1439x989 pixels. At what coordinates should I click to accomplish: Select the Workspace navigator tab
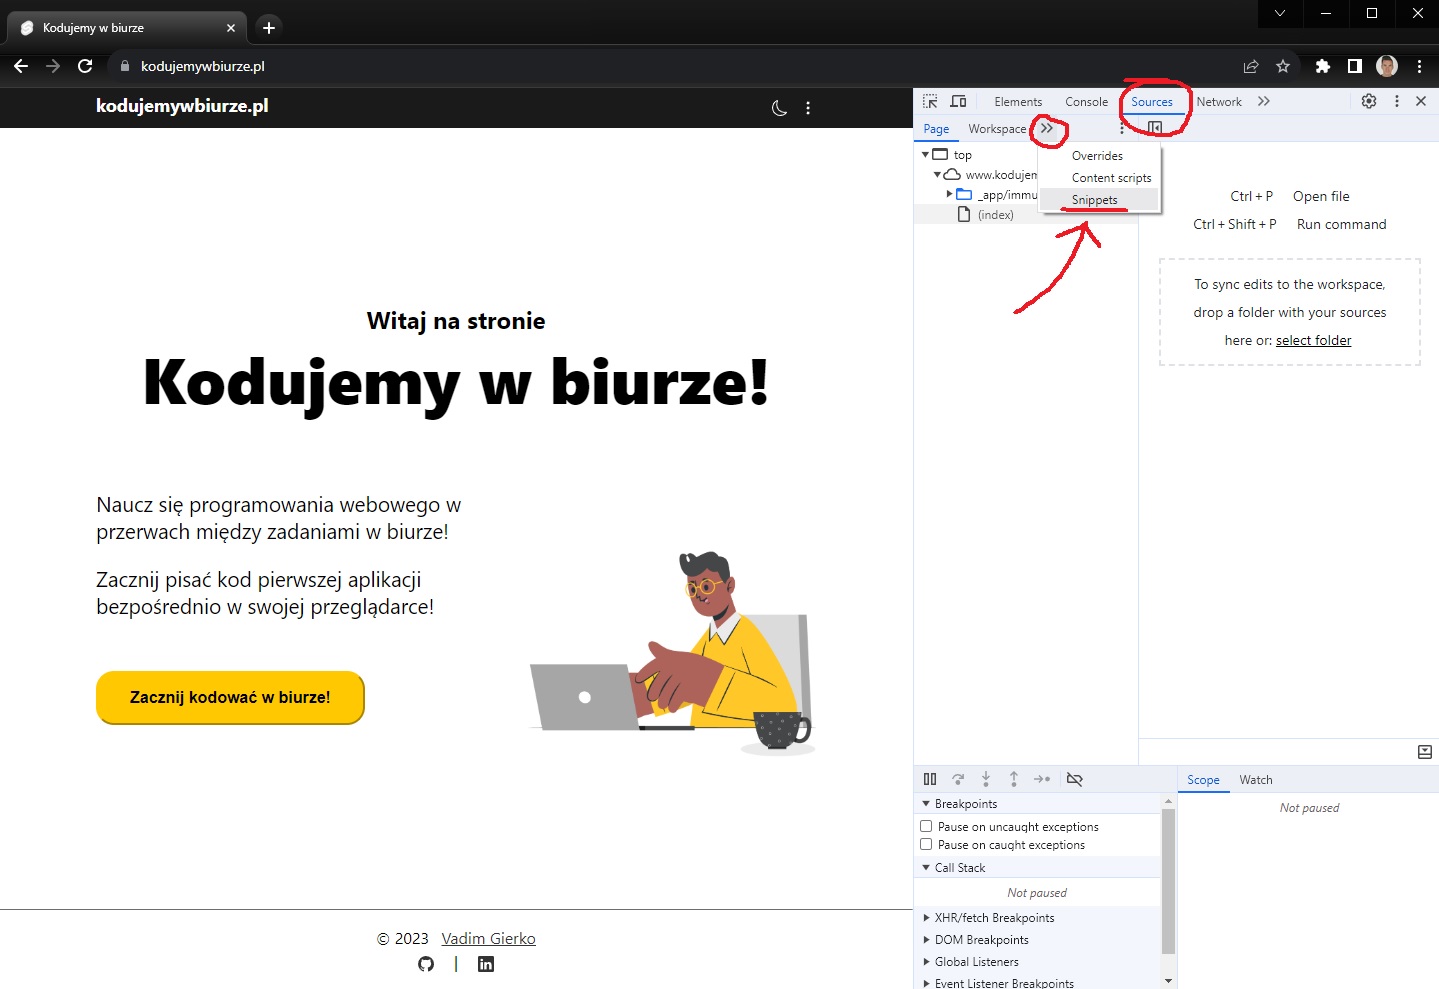tap(997, 129)
